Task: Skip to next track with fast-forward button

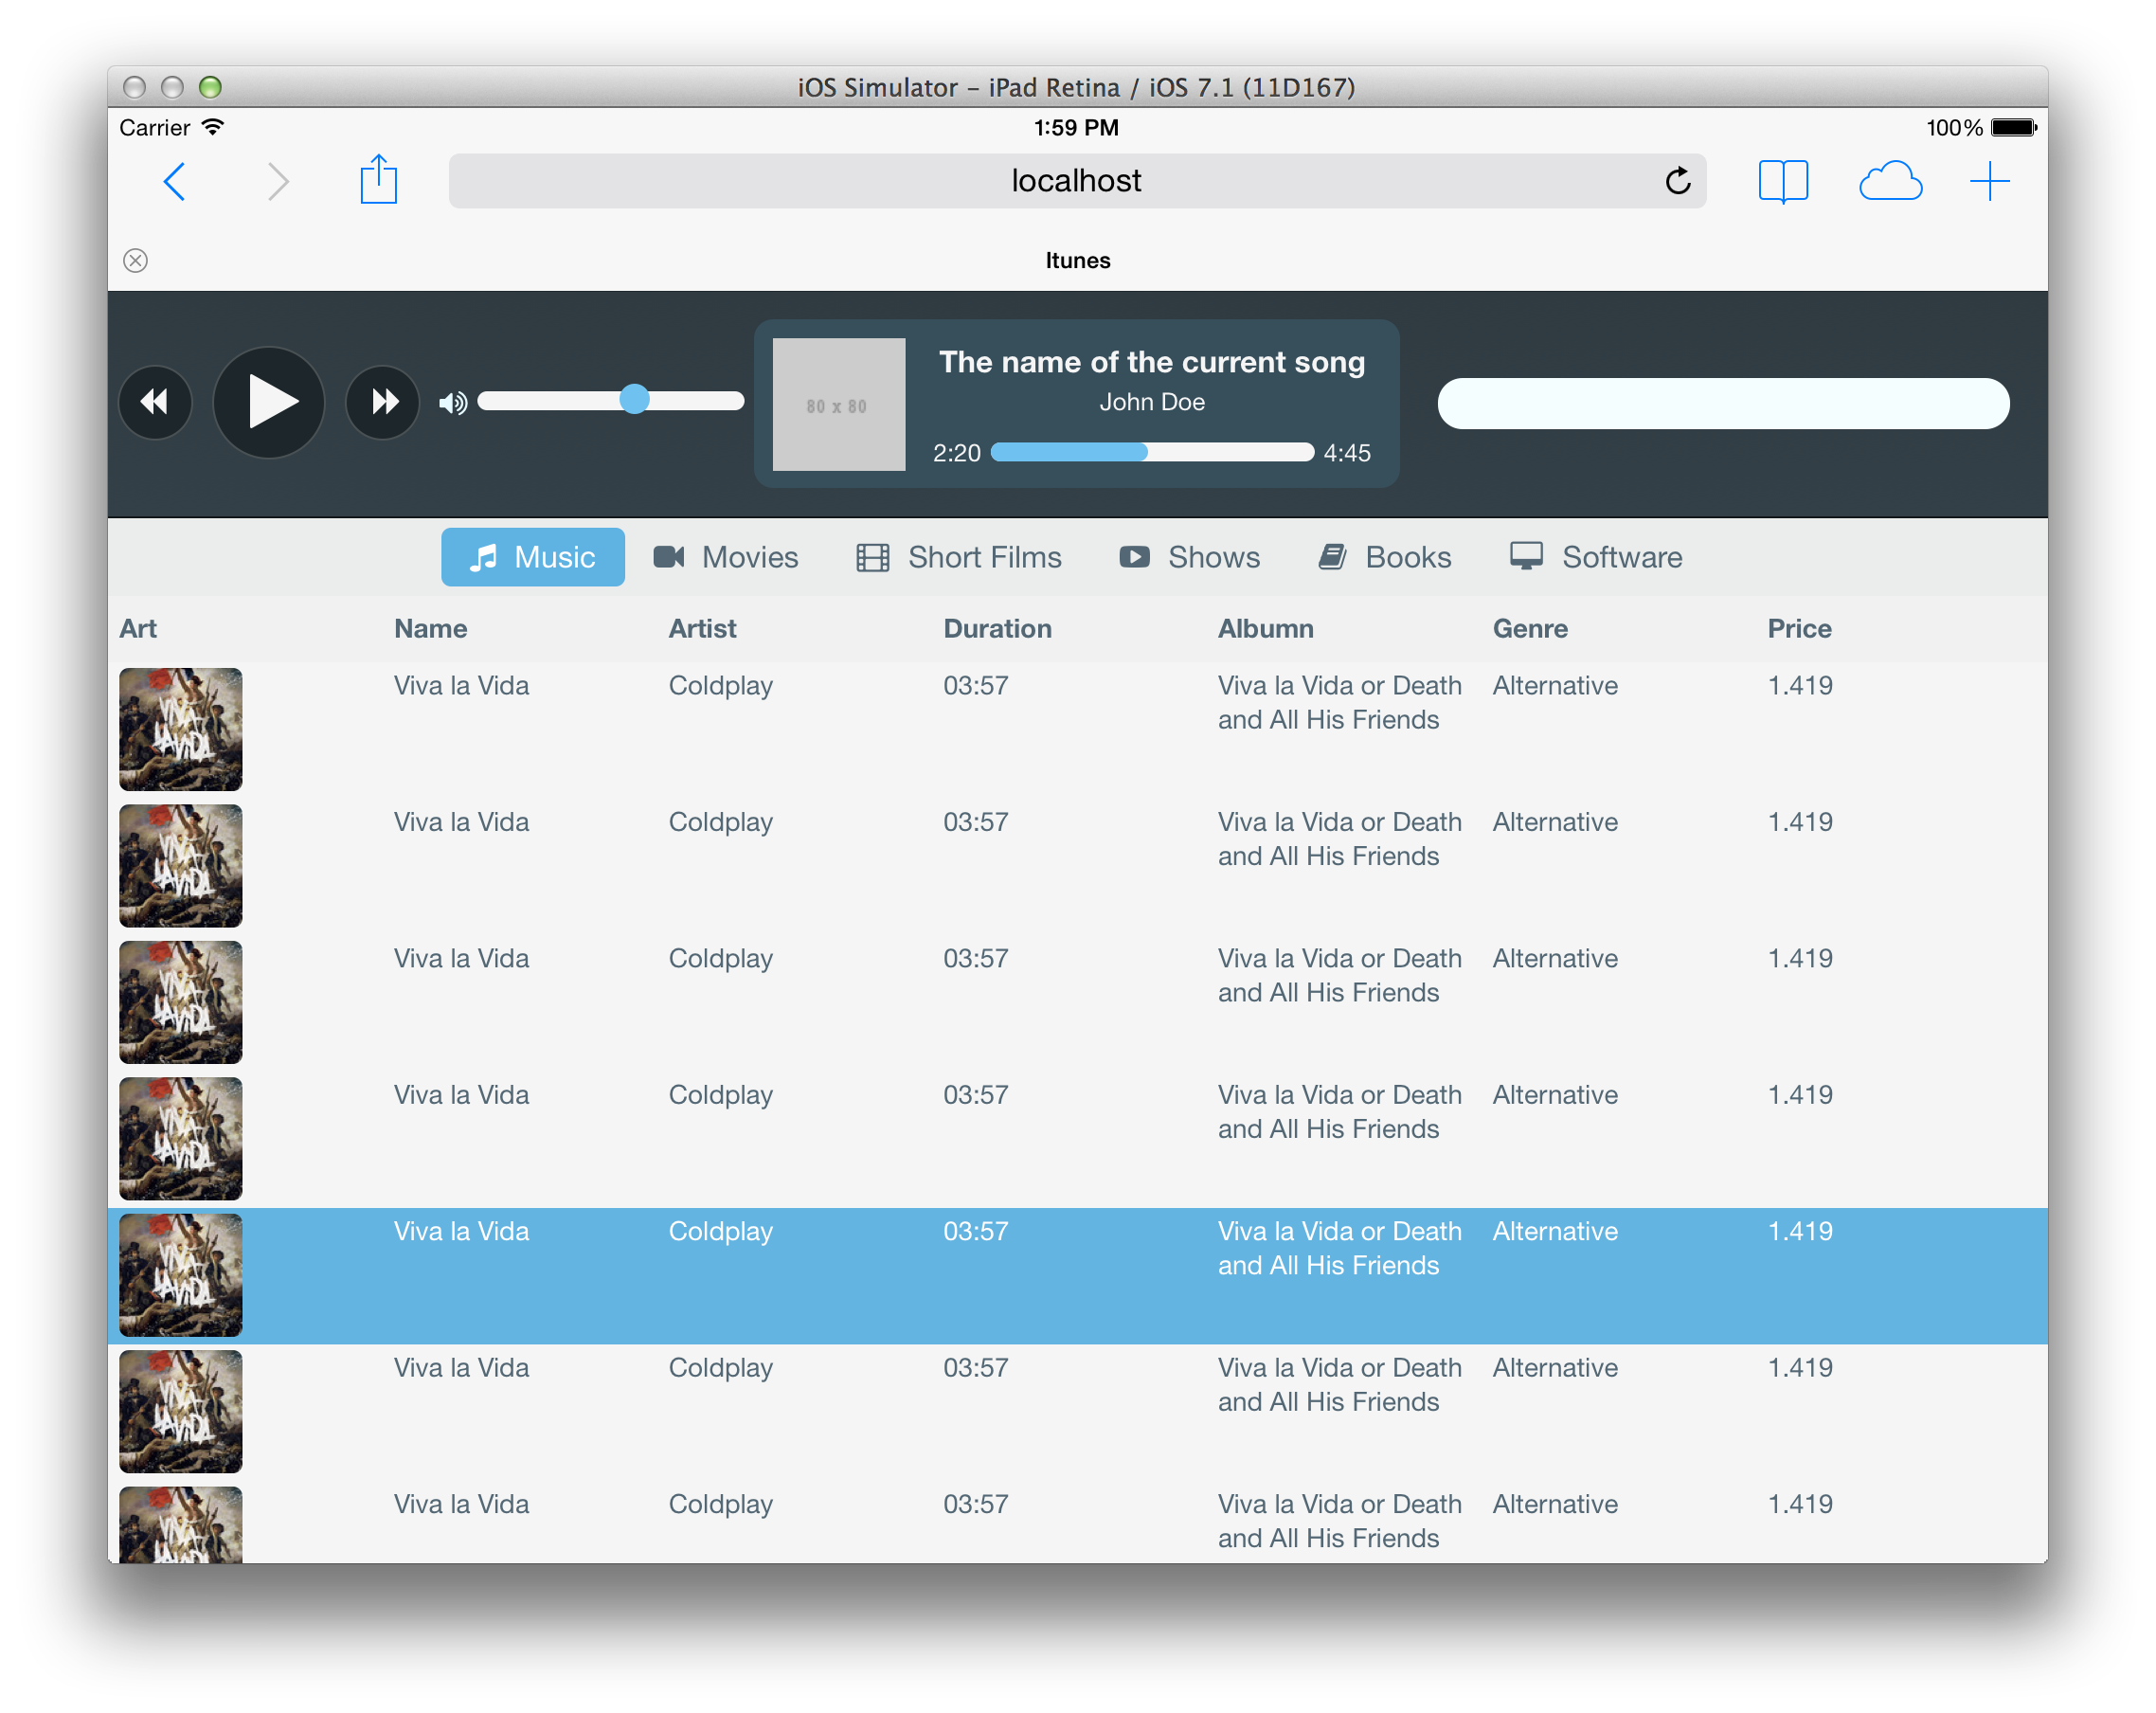Action: (x=383, y=403)
